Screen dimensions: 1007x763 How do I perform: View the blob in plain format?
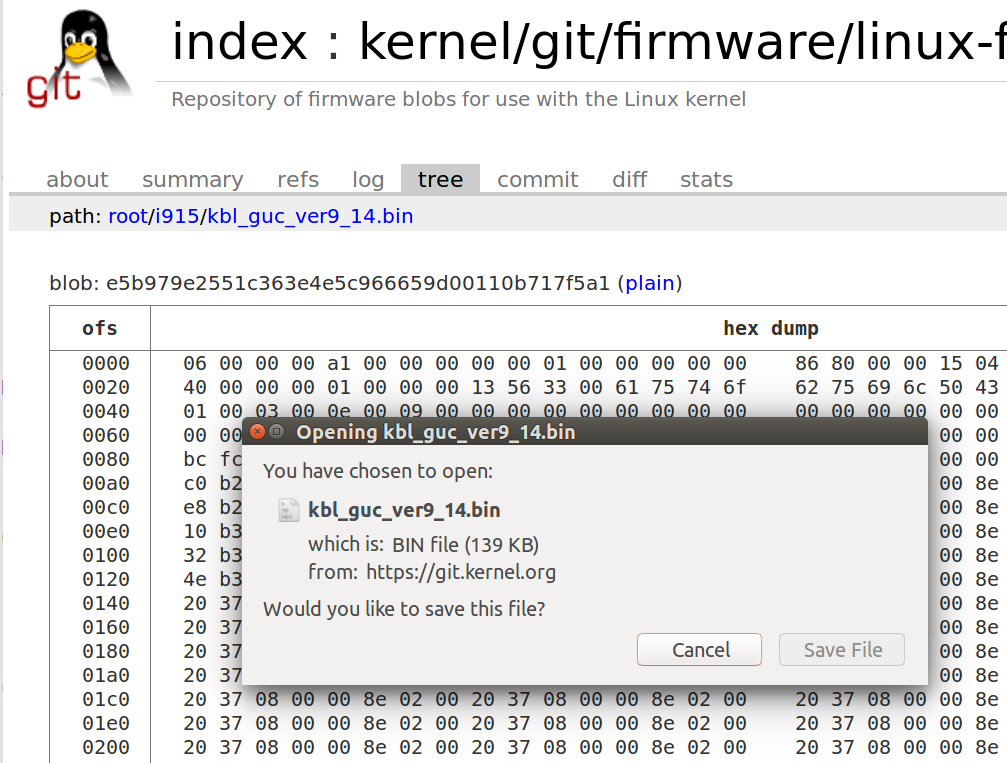pyautogui.click(x=650, y=283)
